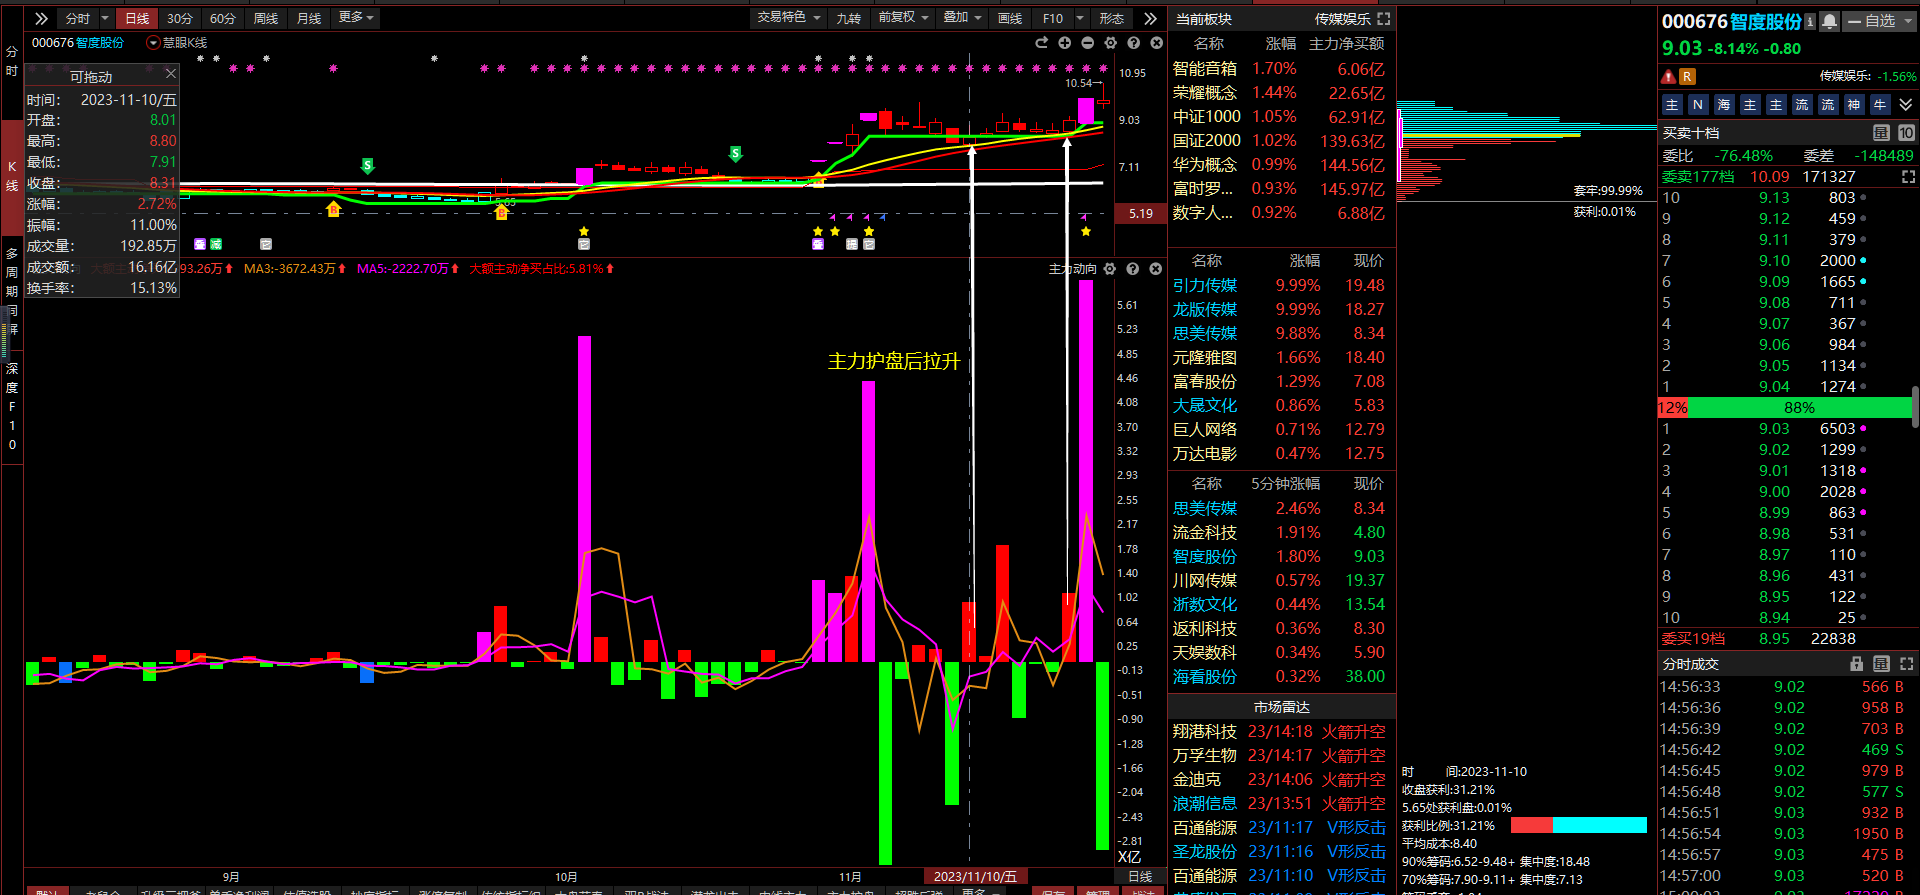Switch to 分时 chart tab
This screenshot has width=1920, height=895.
[x=77, y=18]
